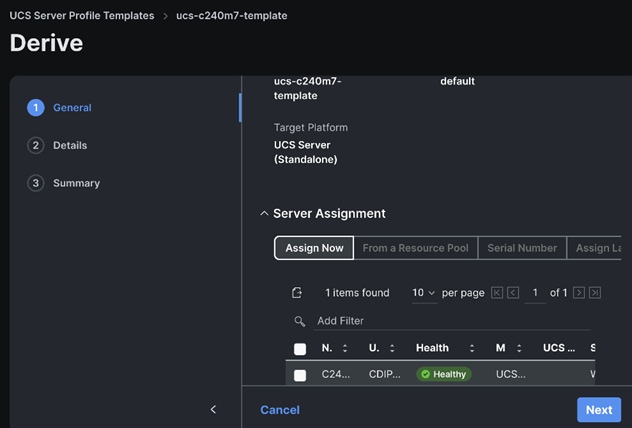632x428 pixels.
Task: Select the From a Resource Pool tab
Action: 416,248
